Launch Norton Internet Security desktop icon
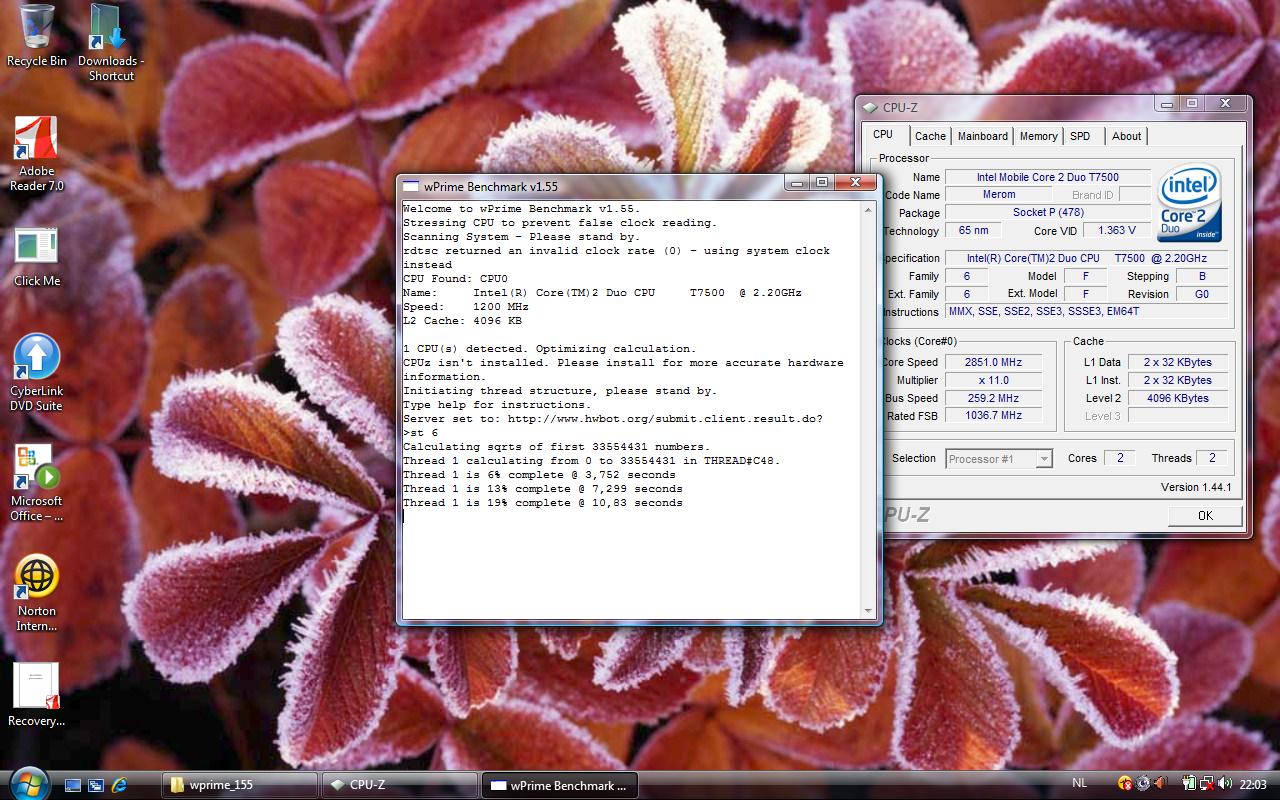The width and height of the screenshot is (1280, 800). click(37, 592)
